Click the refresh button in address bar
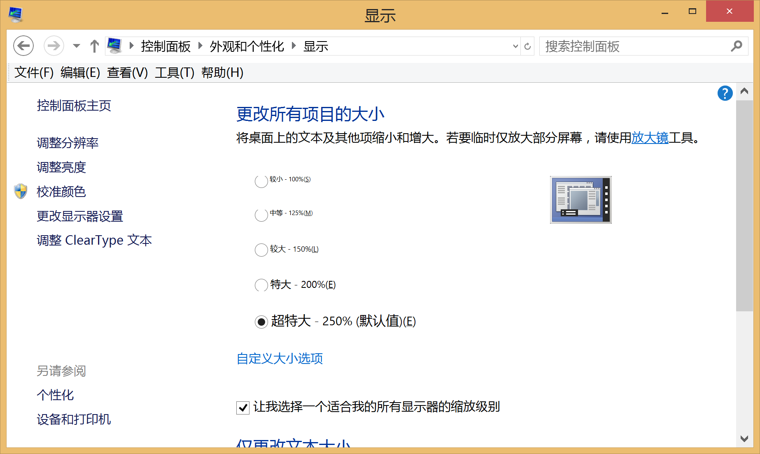The width and height of the screenshot is (760, 454). coord(528,46)
